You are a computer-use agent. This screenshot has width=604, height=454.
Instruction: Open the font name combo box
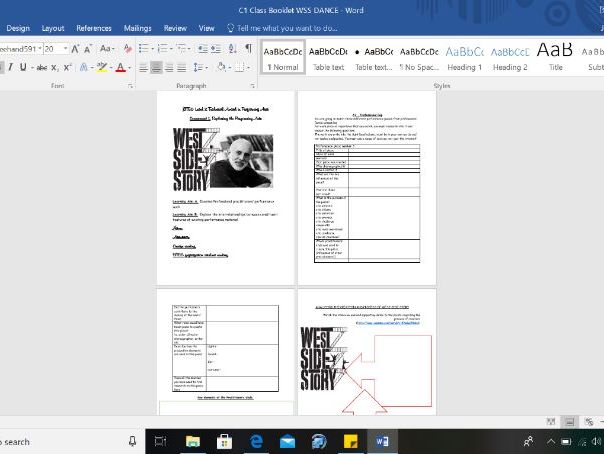21,49
